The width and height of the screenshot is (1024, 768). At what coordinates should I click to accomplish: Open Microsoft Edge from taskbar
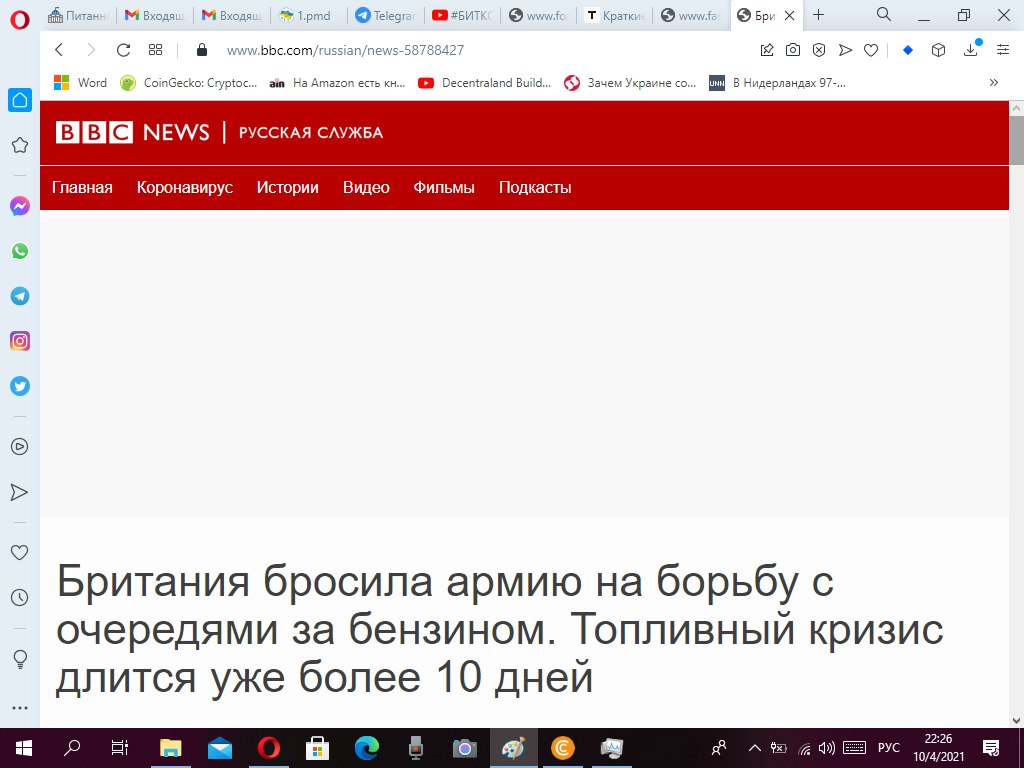[x=367, y=748]
